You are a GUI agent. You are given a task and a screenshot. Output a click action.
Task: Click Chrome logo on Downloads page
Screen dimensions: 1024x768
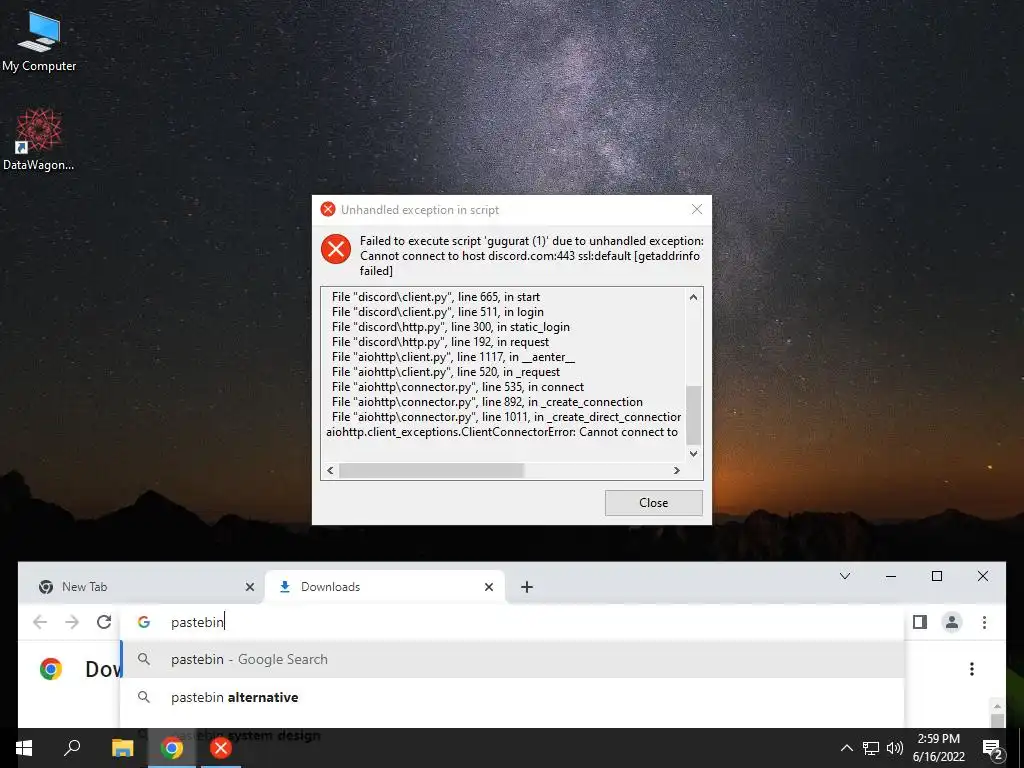[x=51, y=669]
